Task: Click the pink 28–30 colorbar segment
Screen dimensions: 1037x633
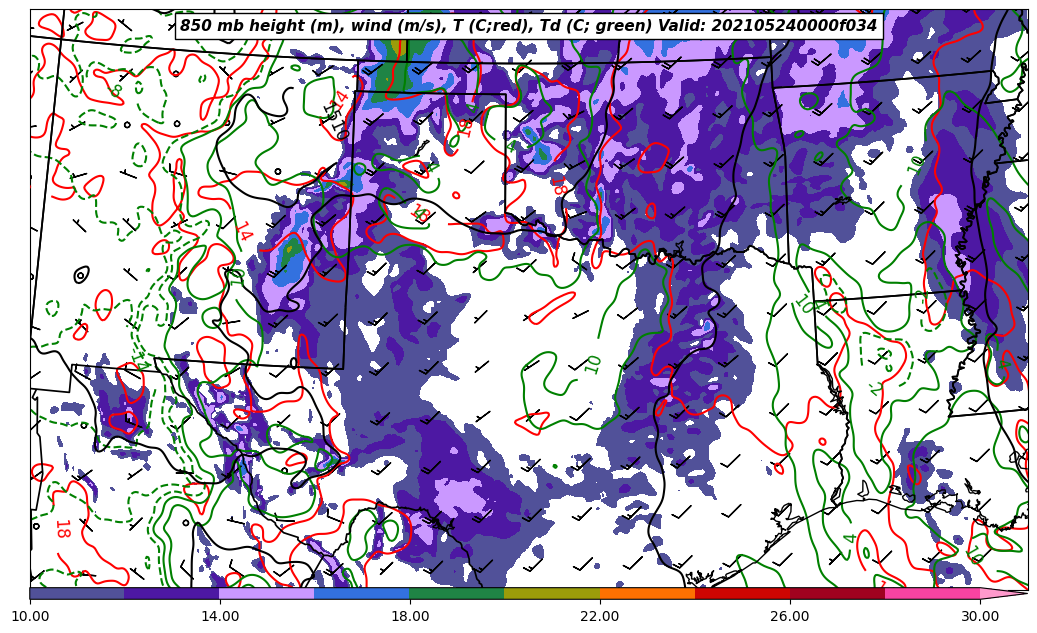Action: [x=932, y=593]
